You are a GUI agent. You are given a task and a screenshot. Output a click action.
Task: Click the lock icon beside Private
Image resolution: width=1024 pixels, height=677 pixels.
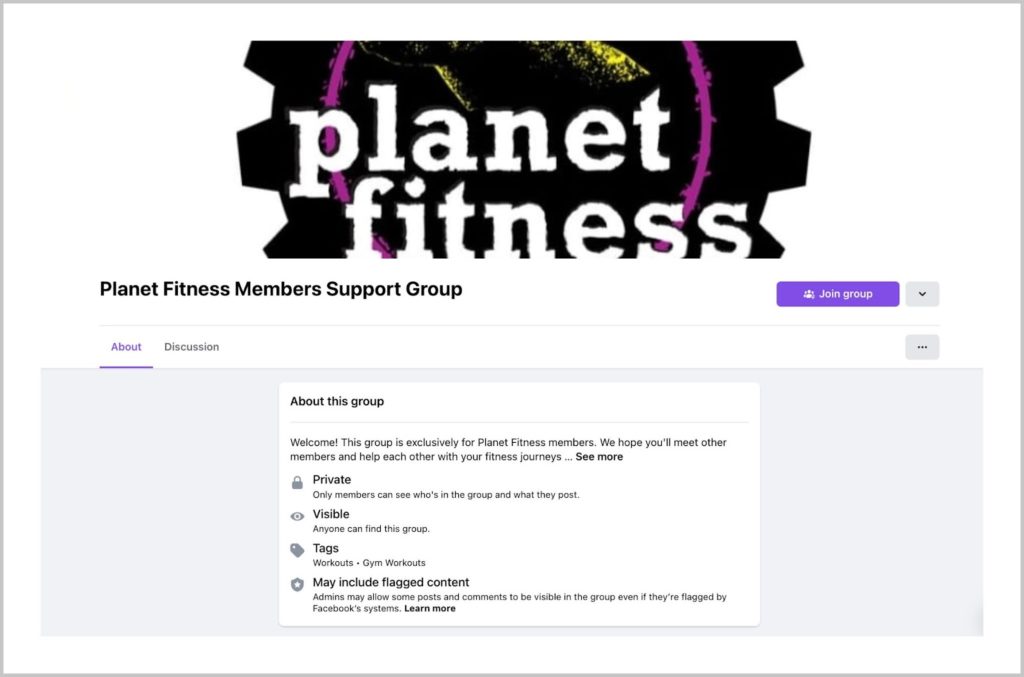point(297,483)
